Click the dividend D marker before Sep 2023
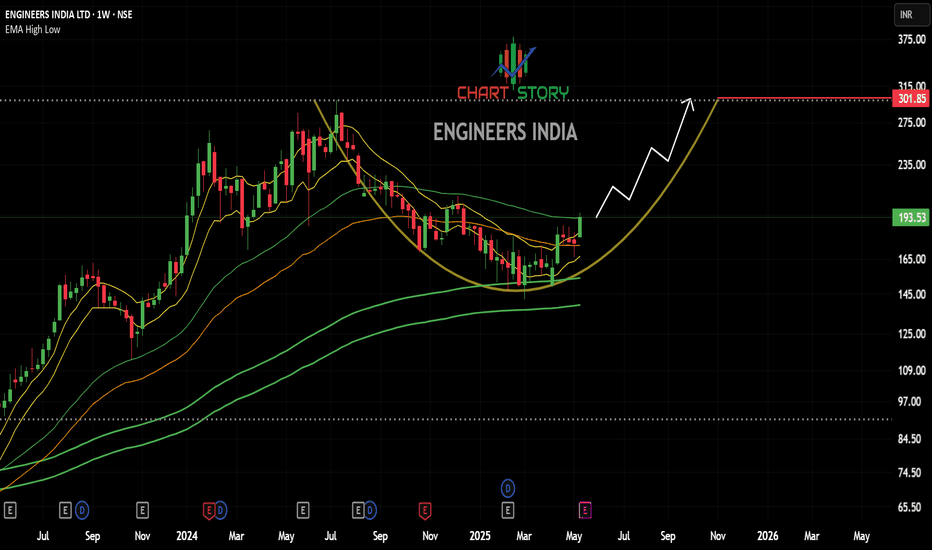 82,510
